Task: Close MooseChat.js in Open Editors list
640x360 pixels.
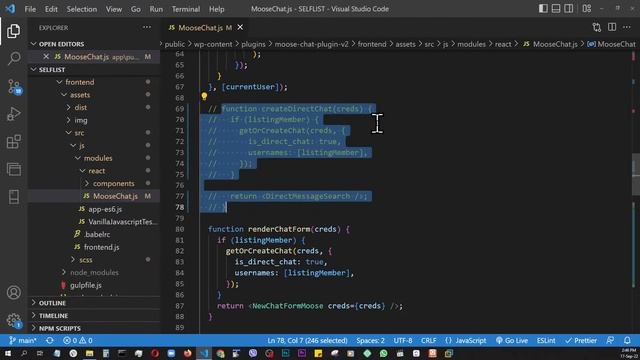Action: tap(46, 57)
